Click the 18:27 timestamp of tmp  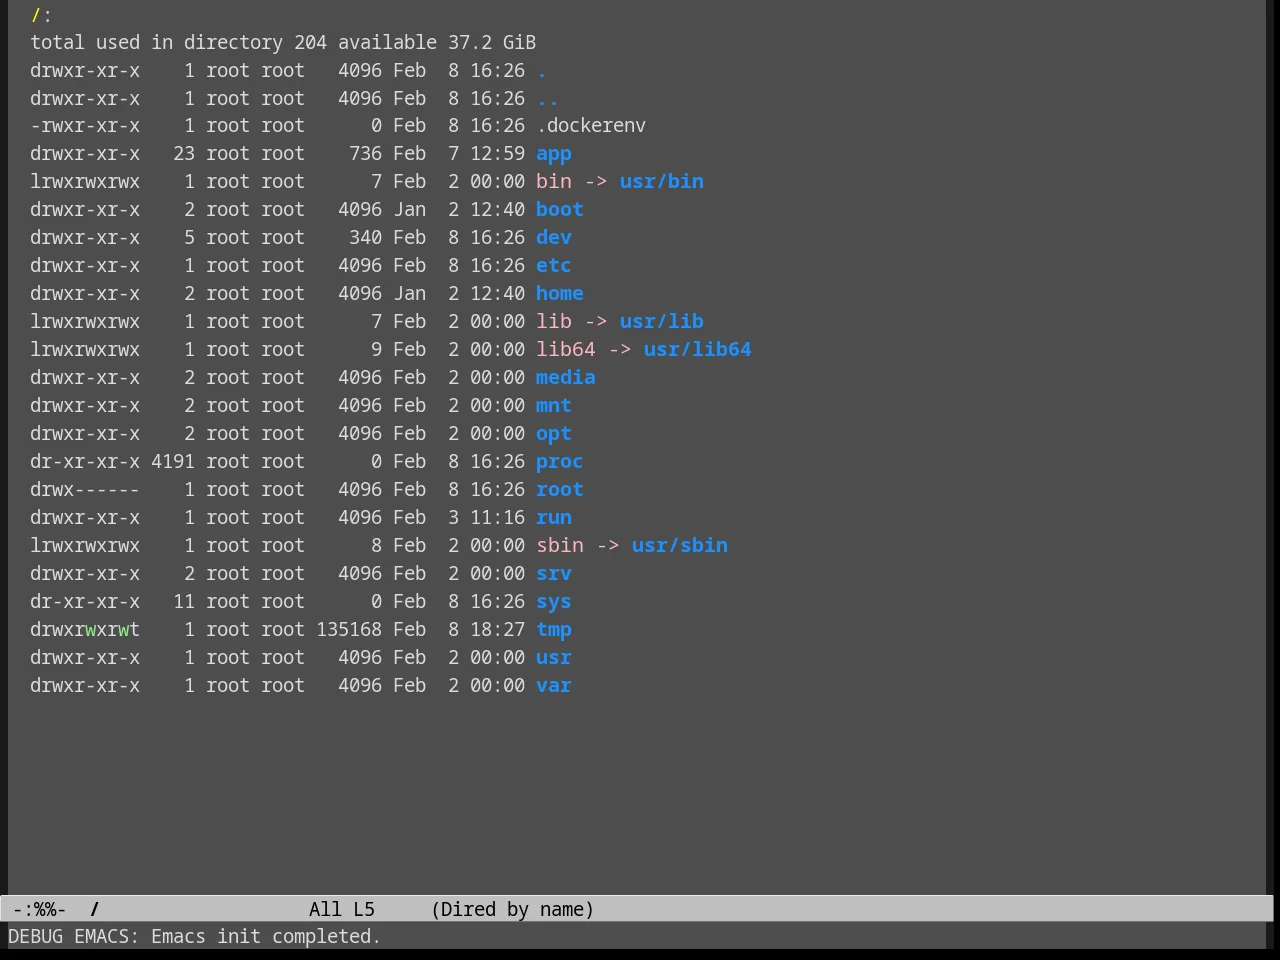497,630
